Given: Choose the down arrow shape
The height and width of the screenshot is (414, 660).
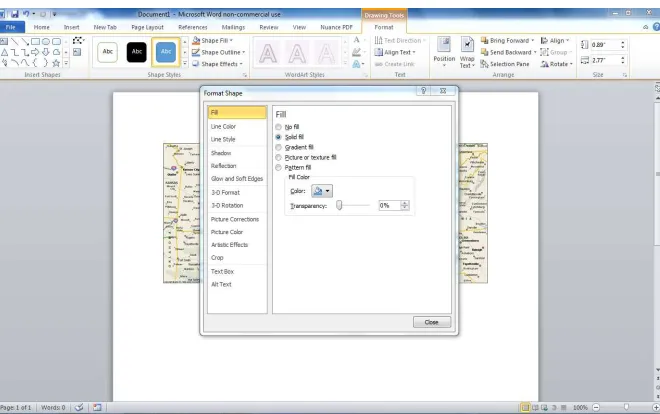Looking at the screenshot, I should click(46, 52).
